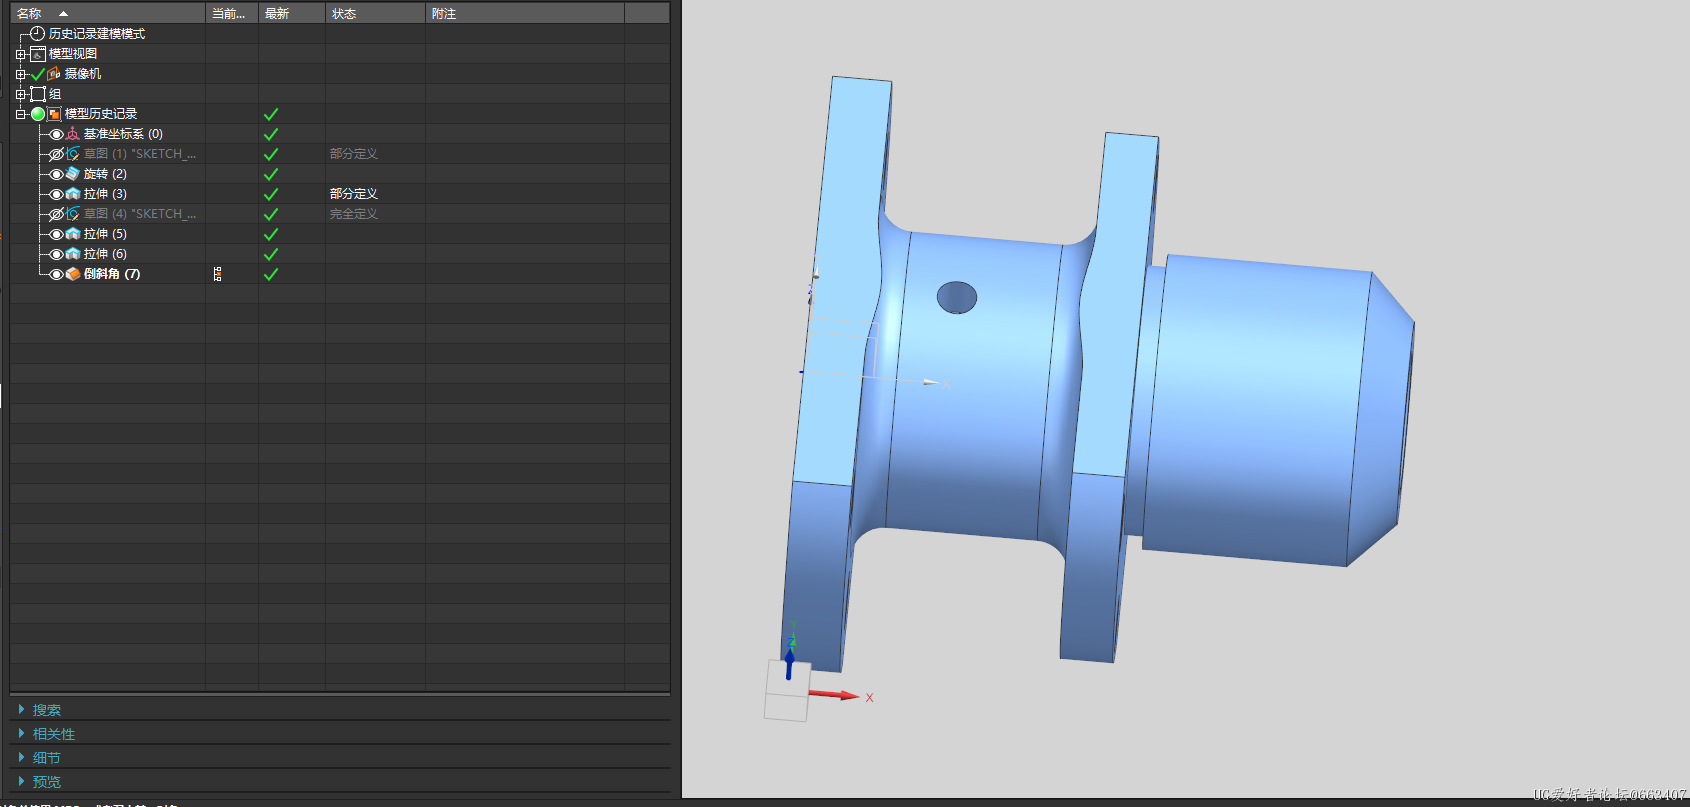Hide 拉伸 (5) using its eye icon
Viewport: 1690px width, 807px height.
pyautogui.click(x=56, y=234)
